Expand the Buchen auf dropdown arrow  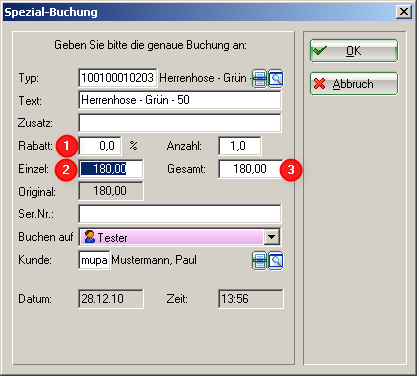272,237
